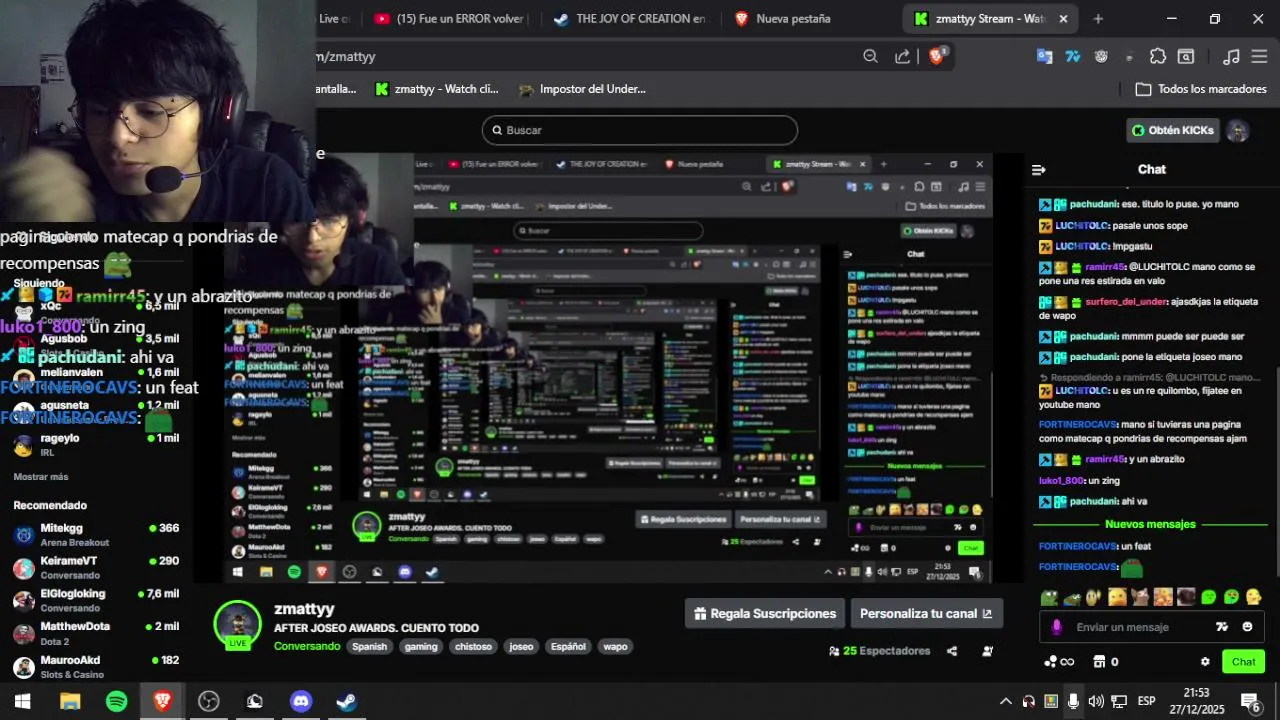Open Brave hamburger main menu
1280x720 pixels.
tap(1259, 56)
